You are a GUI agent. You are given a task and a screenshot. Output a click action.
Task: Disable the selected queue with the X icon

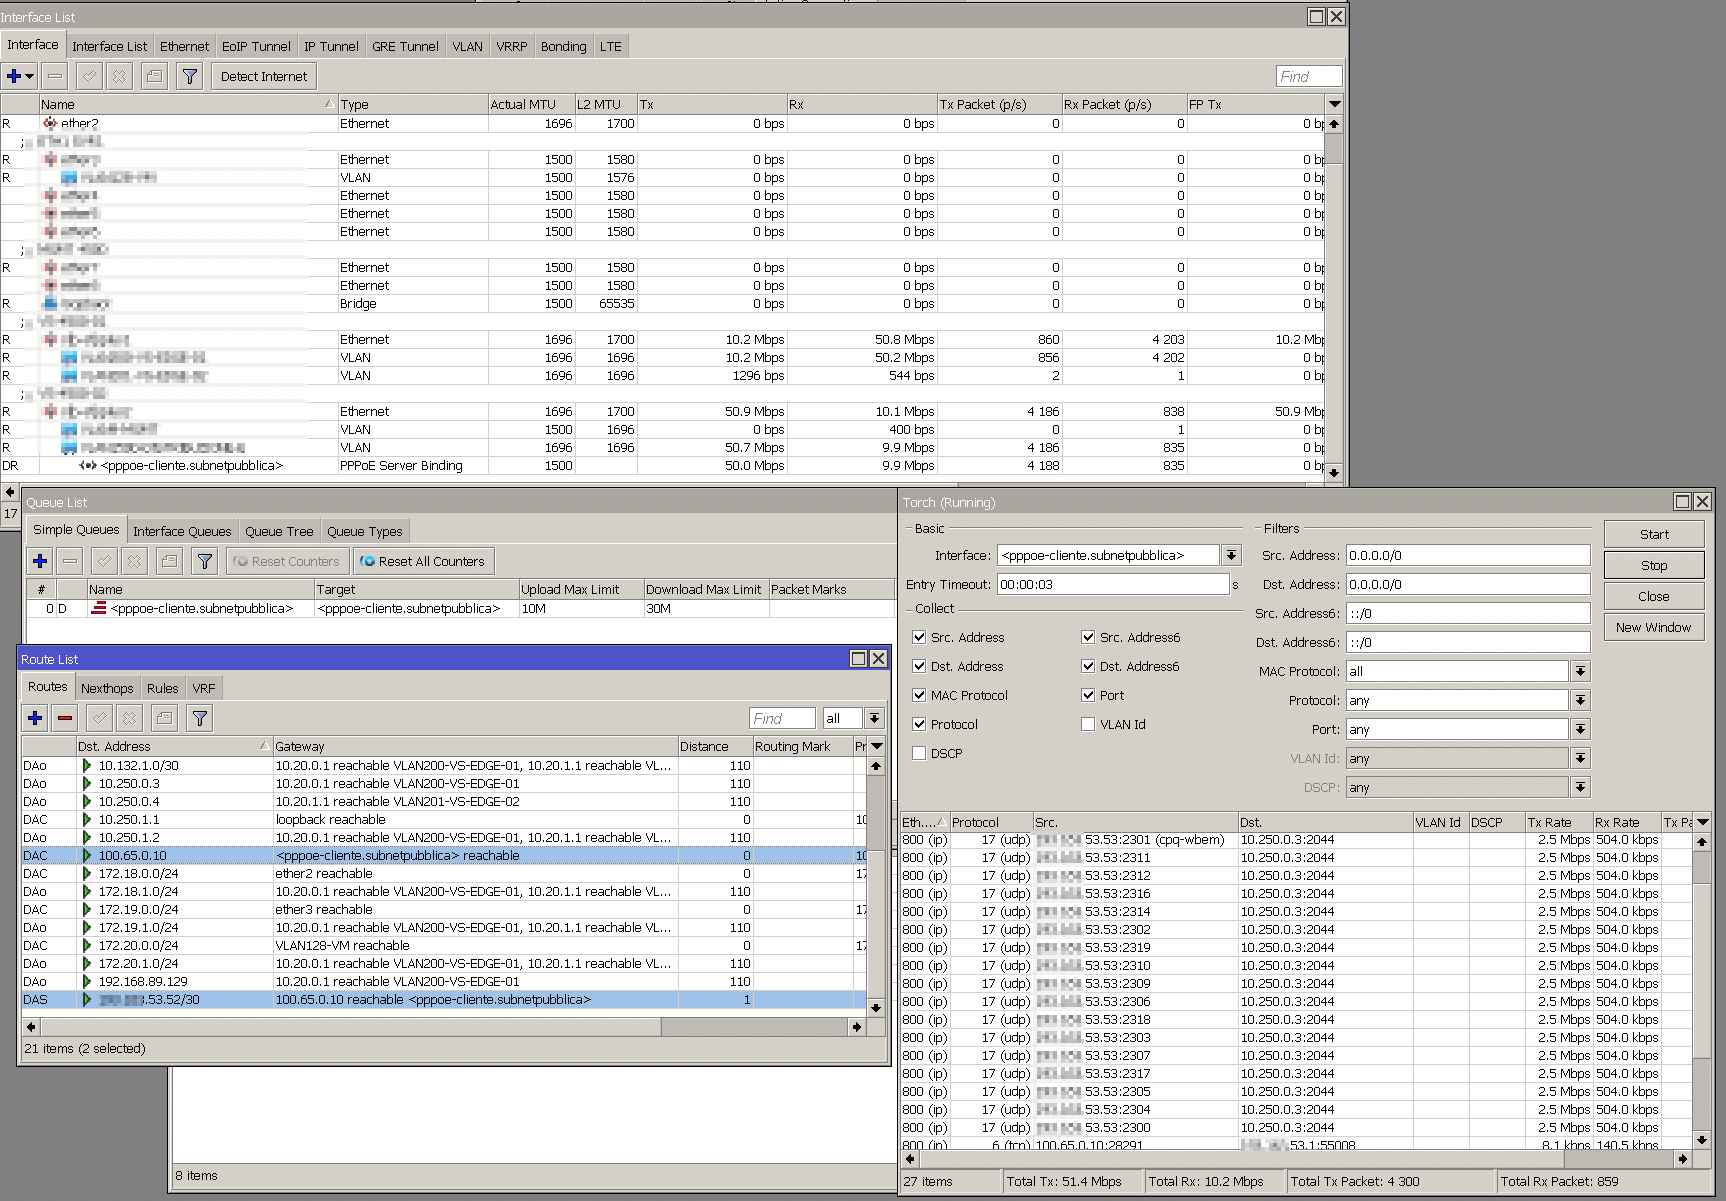click(x=133, y=561)
